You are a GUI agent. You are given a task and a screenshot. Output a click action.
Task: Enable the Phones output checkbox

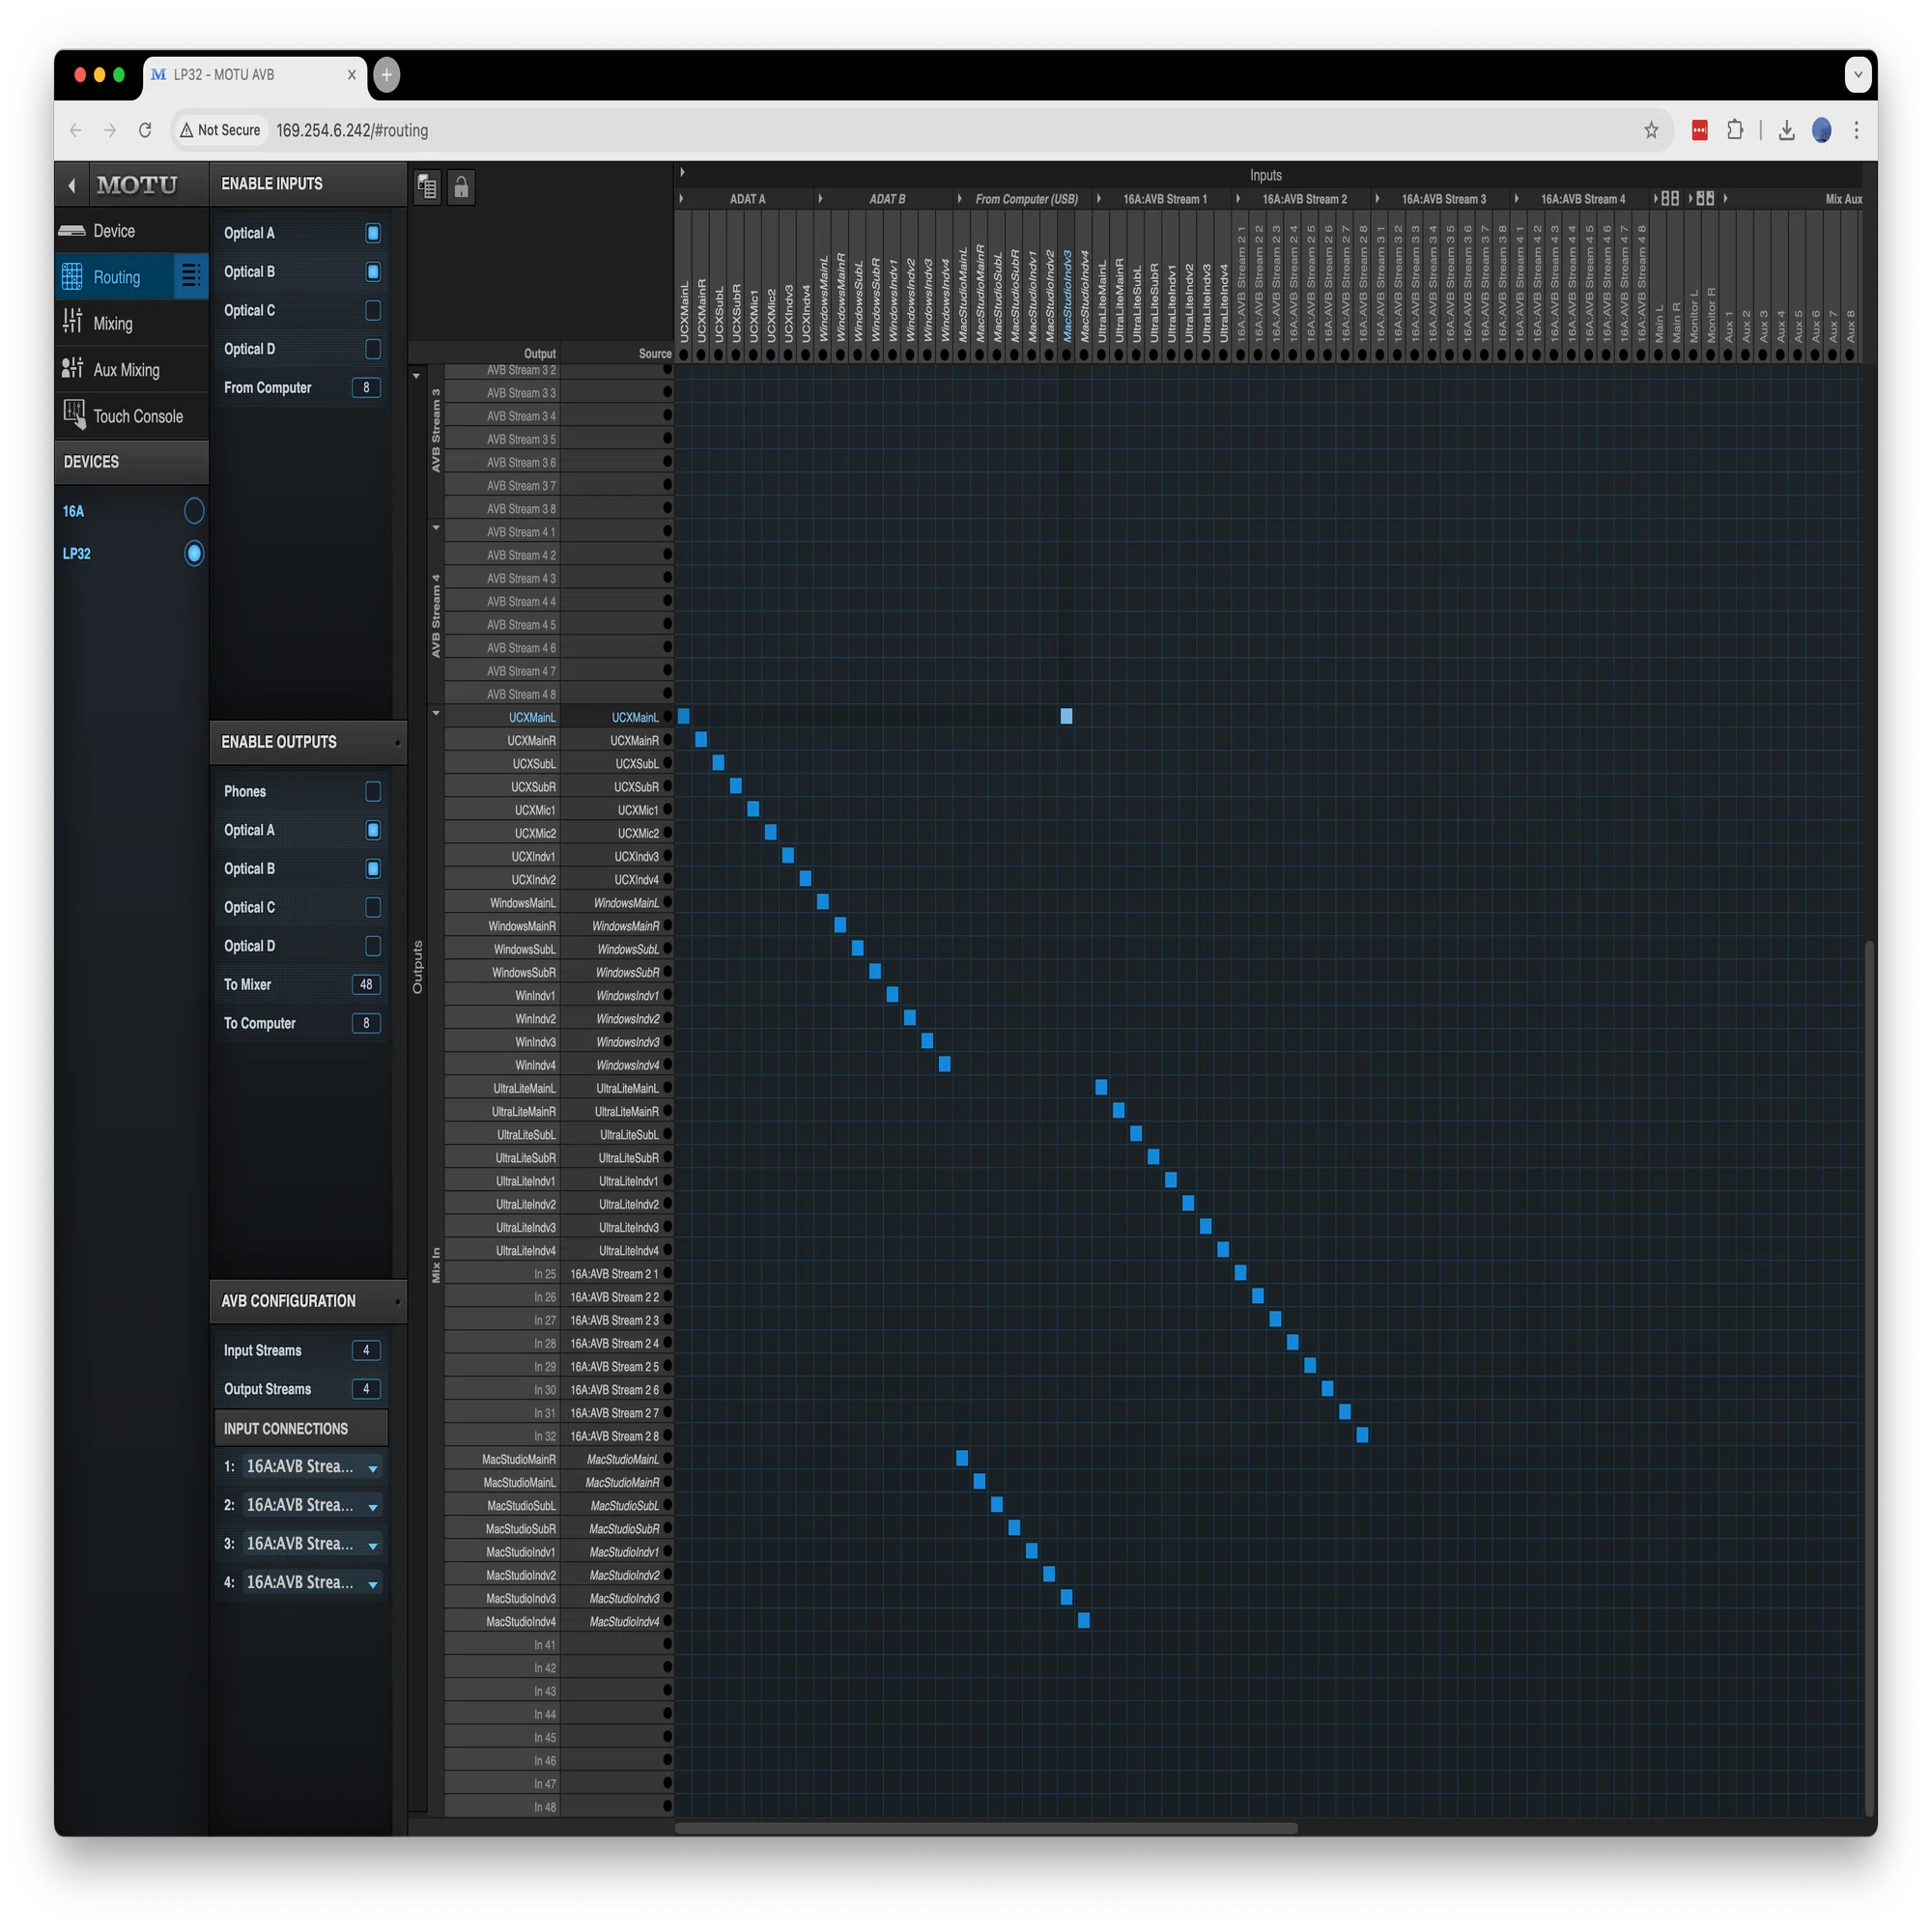point(373,791)
